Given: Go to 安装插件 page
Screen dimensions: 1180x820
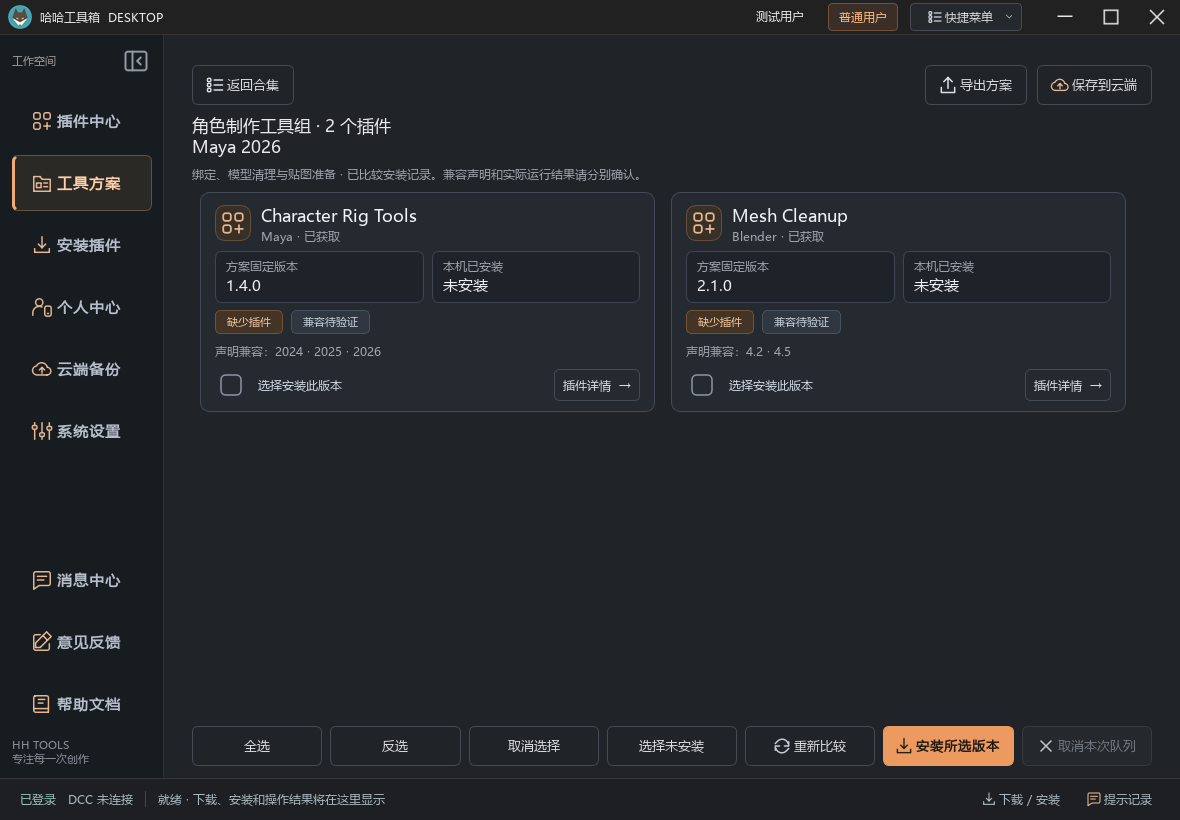Looking at the screenshot, I should tap(81, 245).
